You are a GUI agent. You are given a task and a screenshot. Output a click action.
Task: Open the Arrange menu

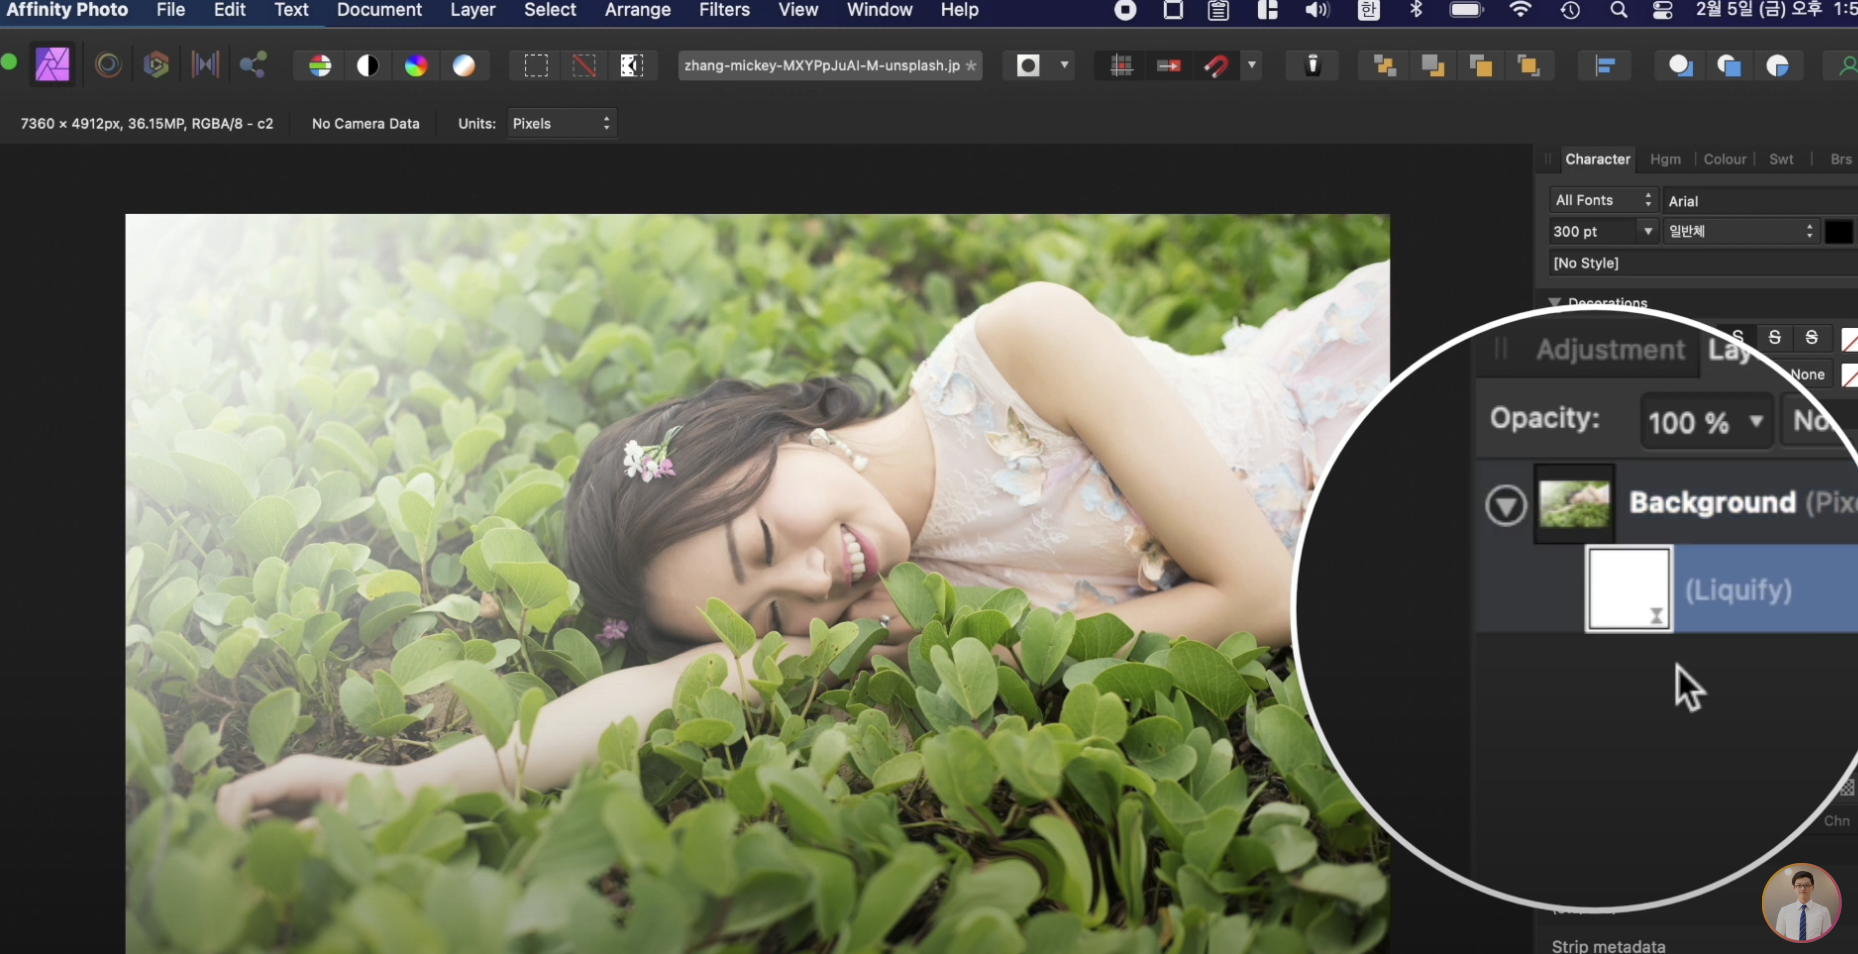tap(638, 10)
